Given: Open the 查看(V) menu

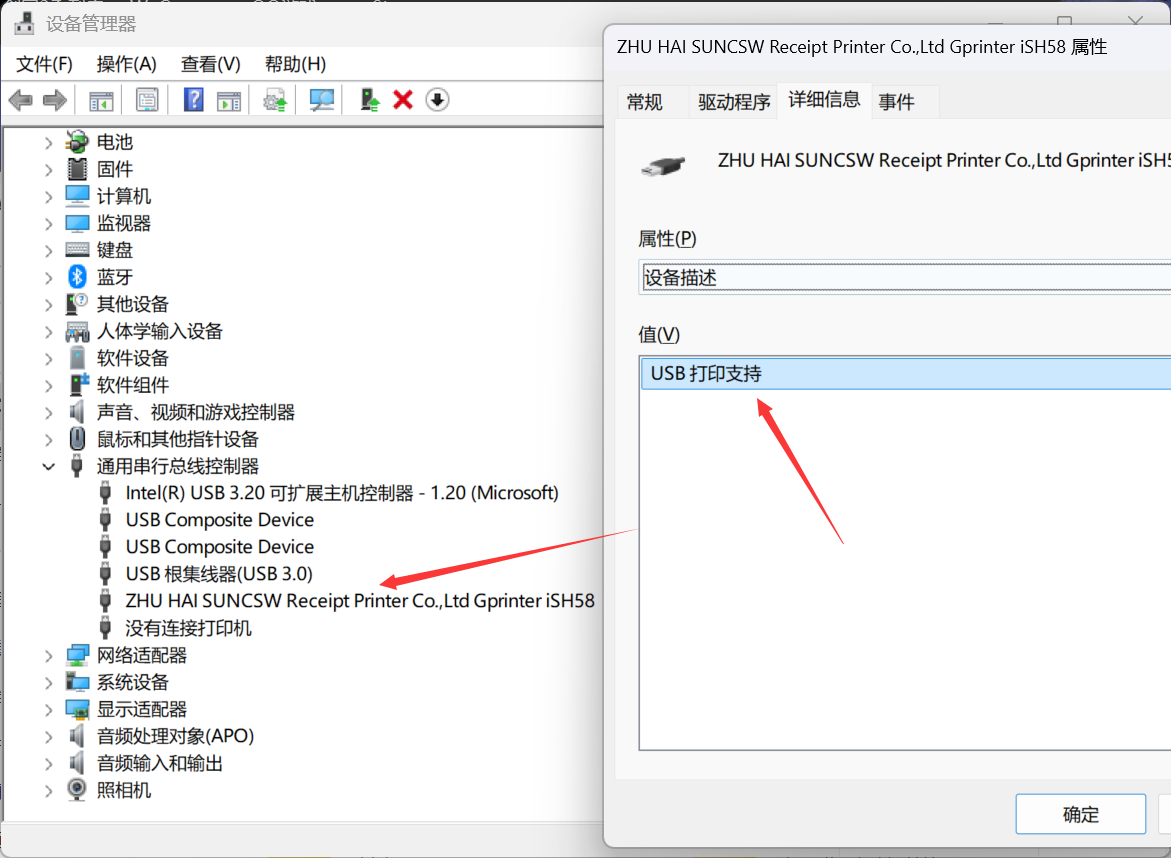Looking at the screenshot, I should [x=211, y=64].
